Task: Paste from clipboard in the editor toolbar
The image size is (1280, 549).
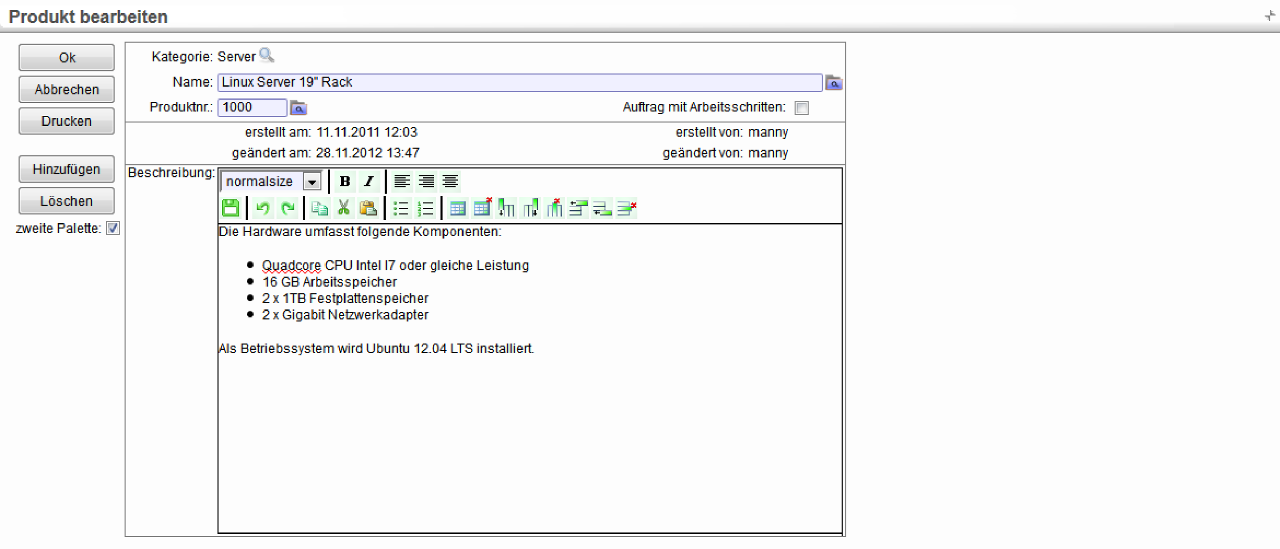Action: coord(368,208)
